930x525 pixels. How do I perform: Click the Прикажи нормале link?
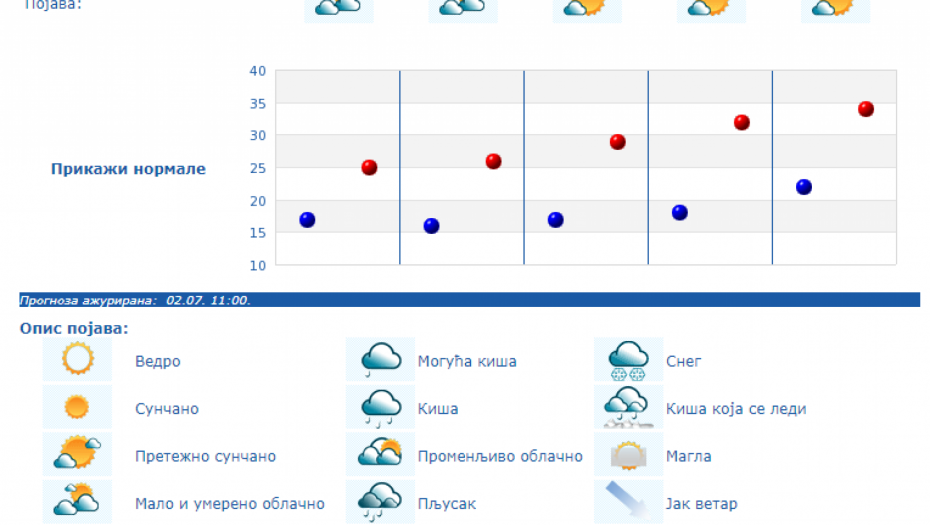(128, 169)
